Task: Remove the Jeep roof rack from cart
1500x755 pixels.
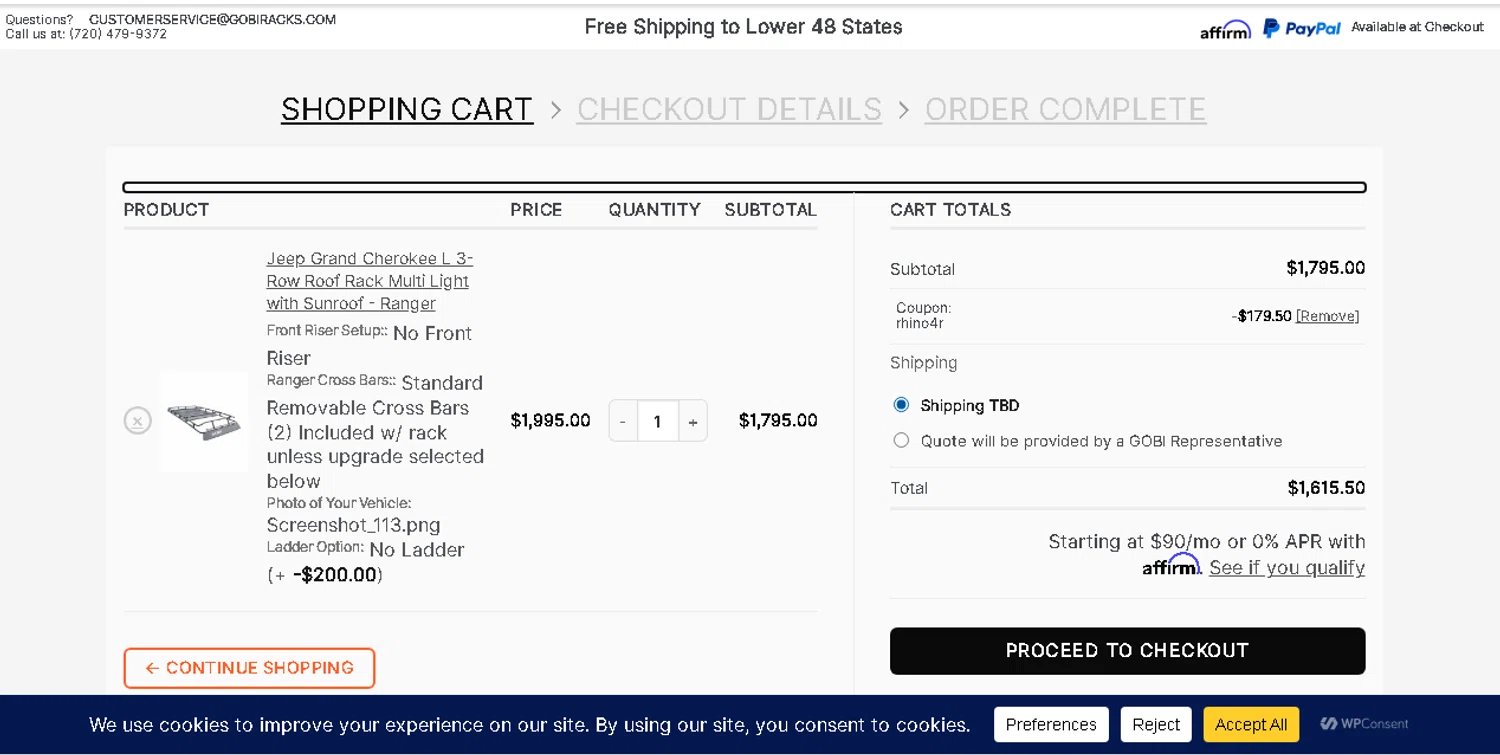Action: pos(137,420)
